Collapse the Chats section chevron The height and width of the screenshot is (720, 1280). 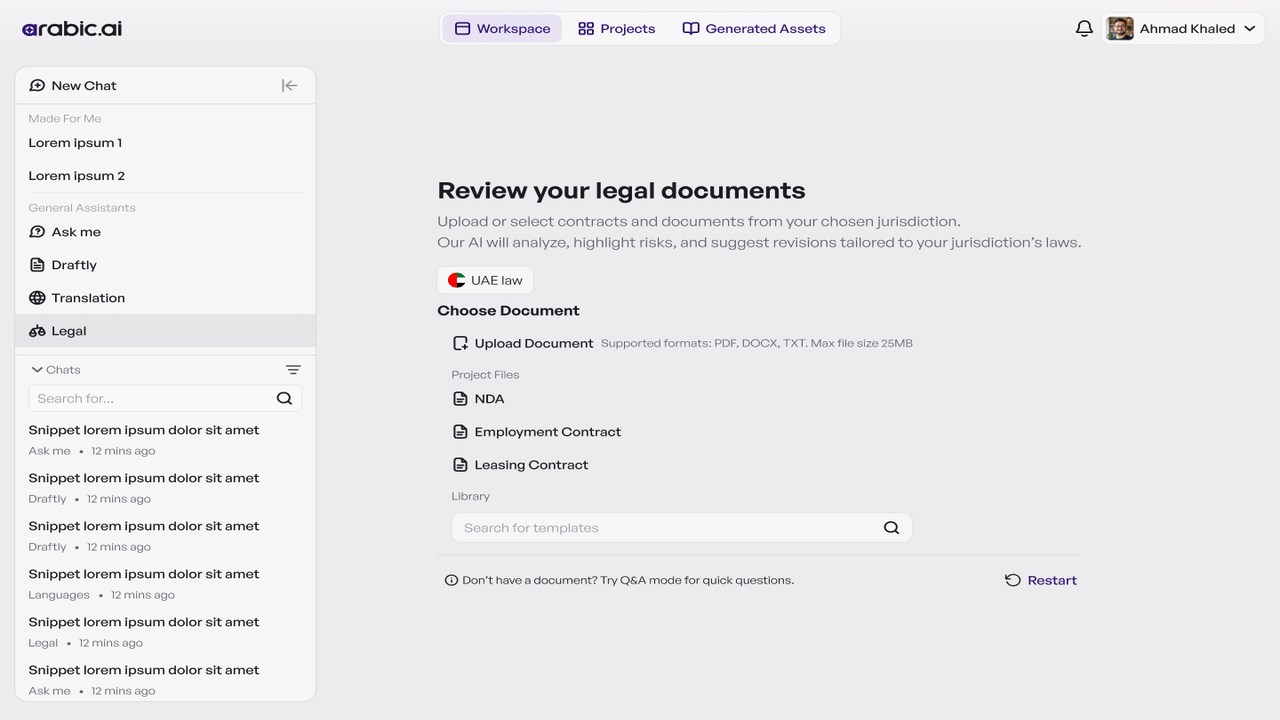pyautogui.click(x=37, y=370)
